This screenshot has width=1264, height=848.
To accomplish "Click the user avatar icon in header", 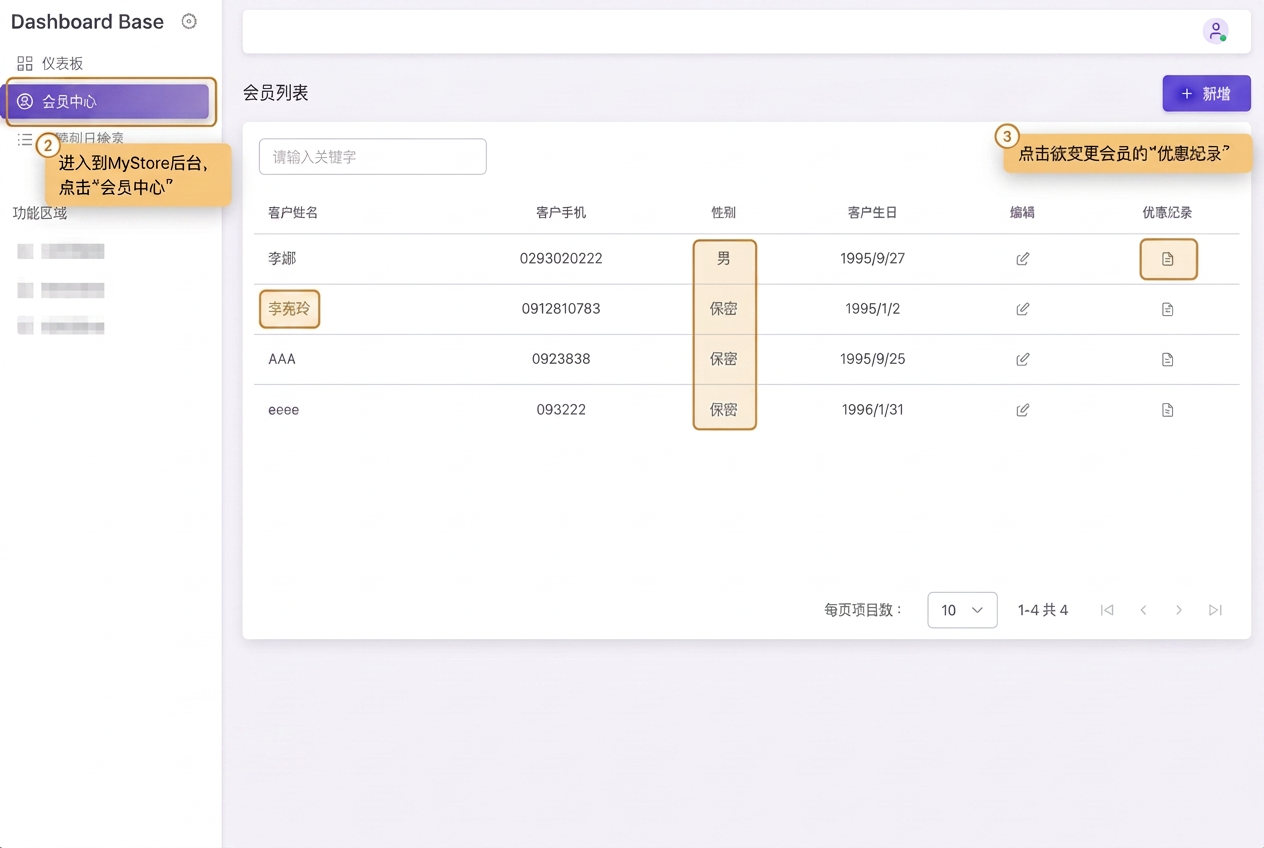I will coord(1215,31).
